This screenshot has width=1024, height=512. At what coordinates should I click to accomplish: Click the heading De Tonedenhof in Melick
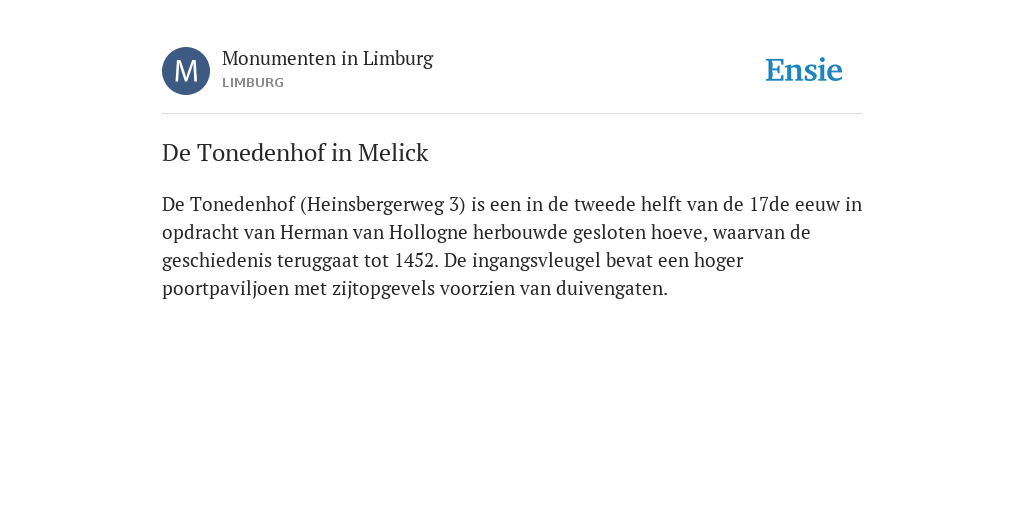(295, 153)
